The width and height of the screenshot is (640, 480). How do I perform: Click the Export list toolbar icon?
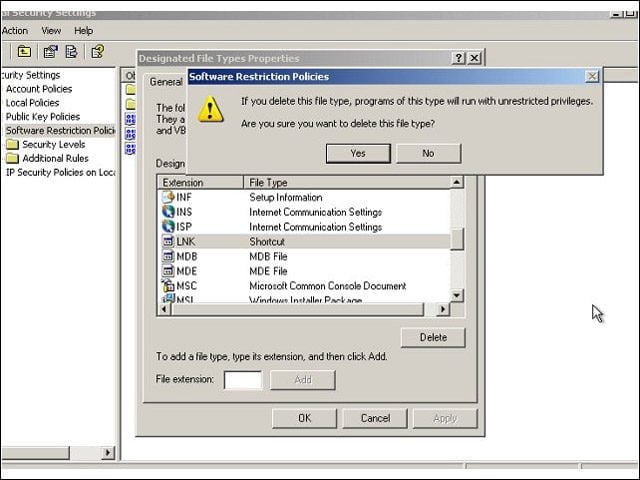tap(71, 52)
